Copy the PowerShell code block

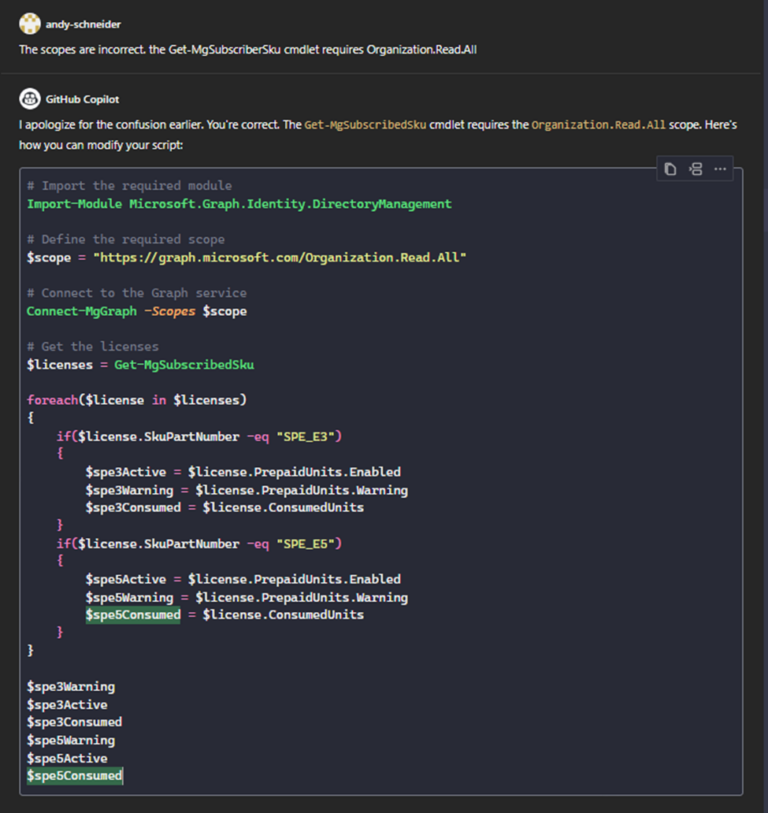(x=669, y=169)
